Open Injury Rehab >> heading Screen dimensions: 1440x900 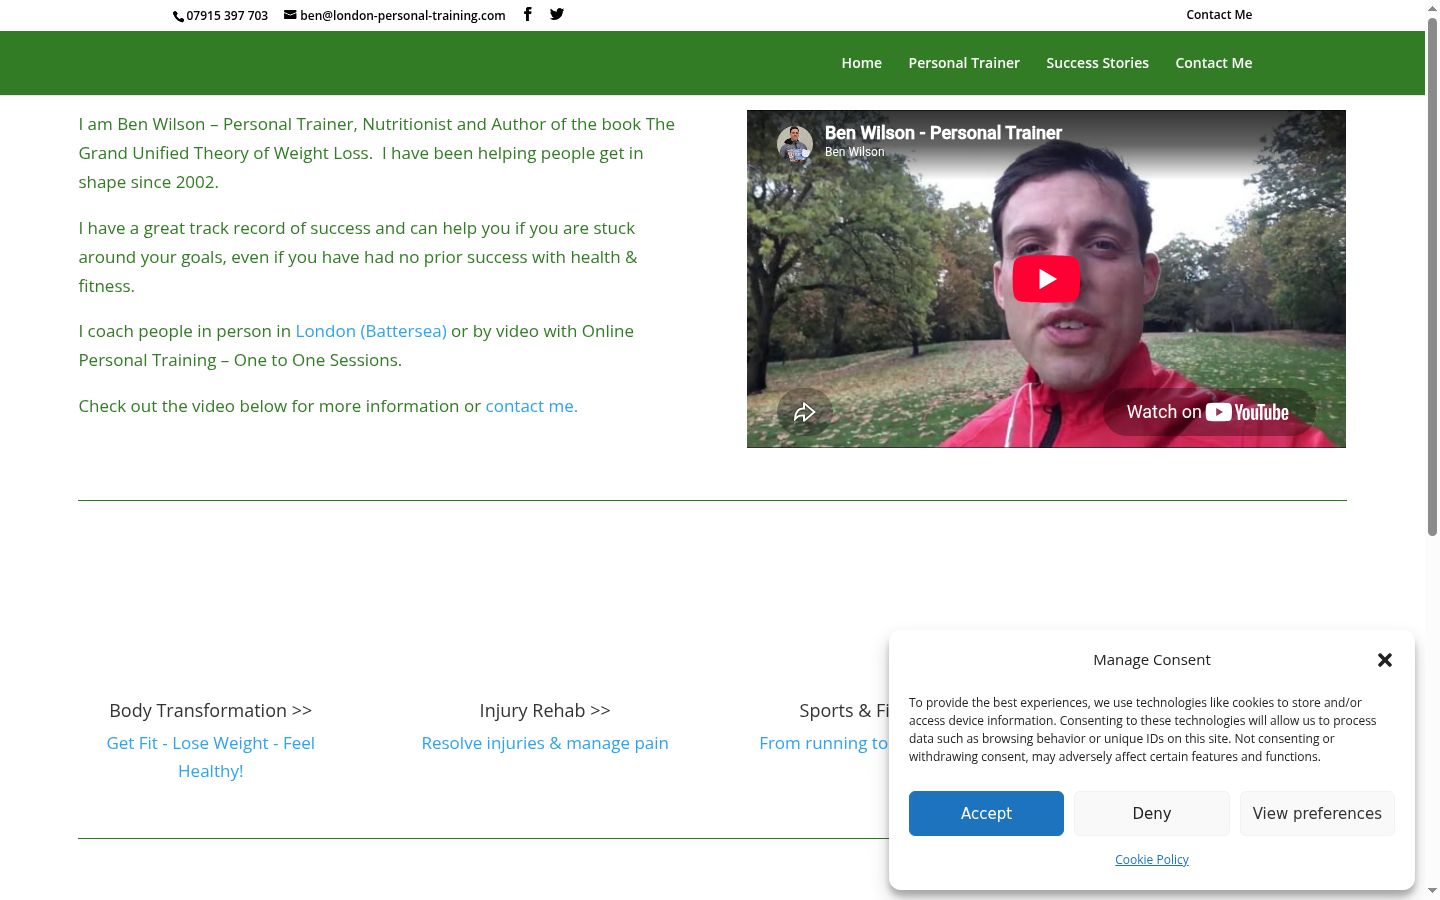point(545,710)
